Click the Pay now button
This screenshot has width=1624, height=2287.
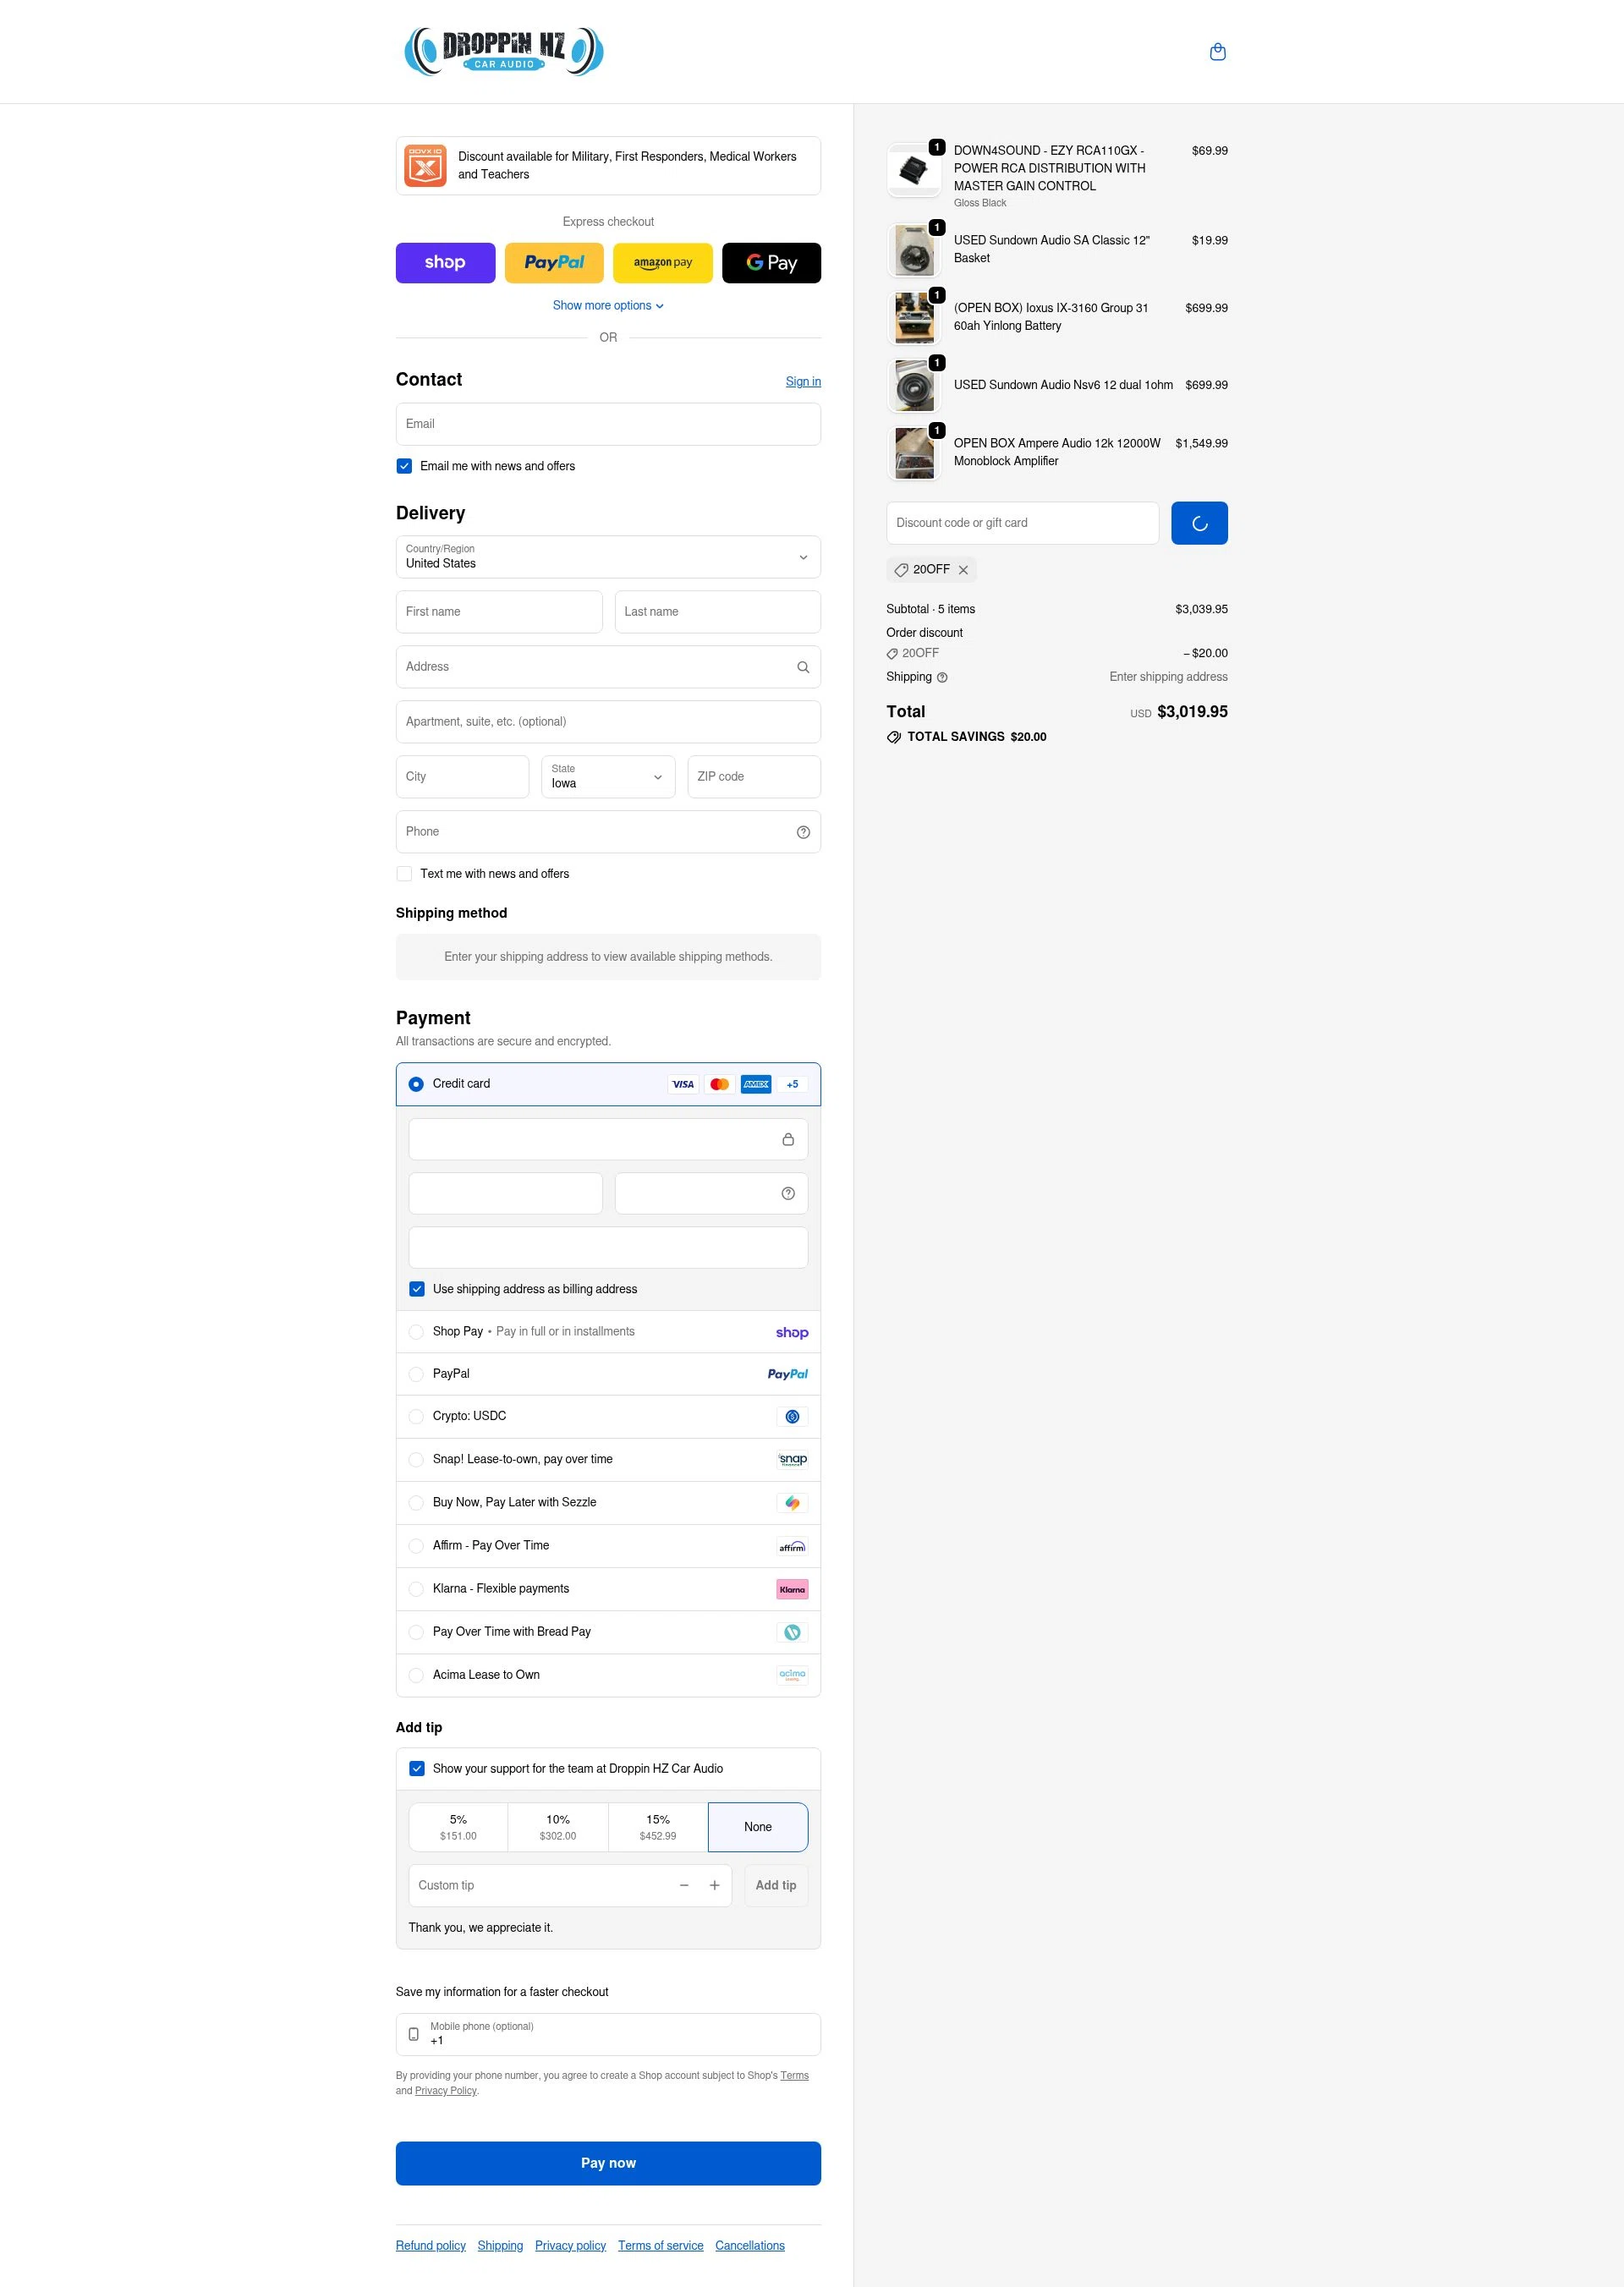(608, 2162)
